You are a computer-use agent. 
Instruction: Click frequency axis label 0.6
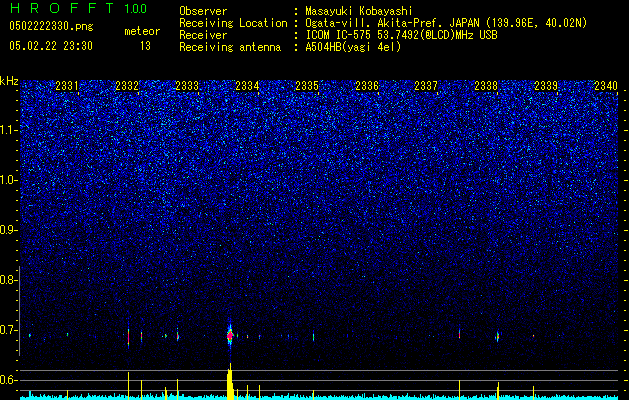[x=9, y=380]
